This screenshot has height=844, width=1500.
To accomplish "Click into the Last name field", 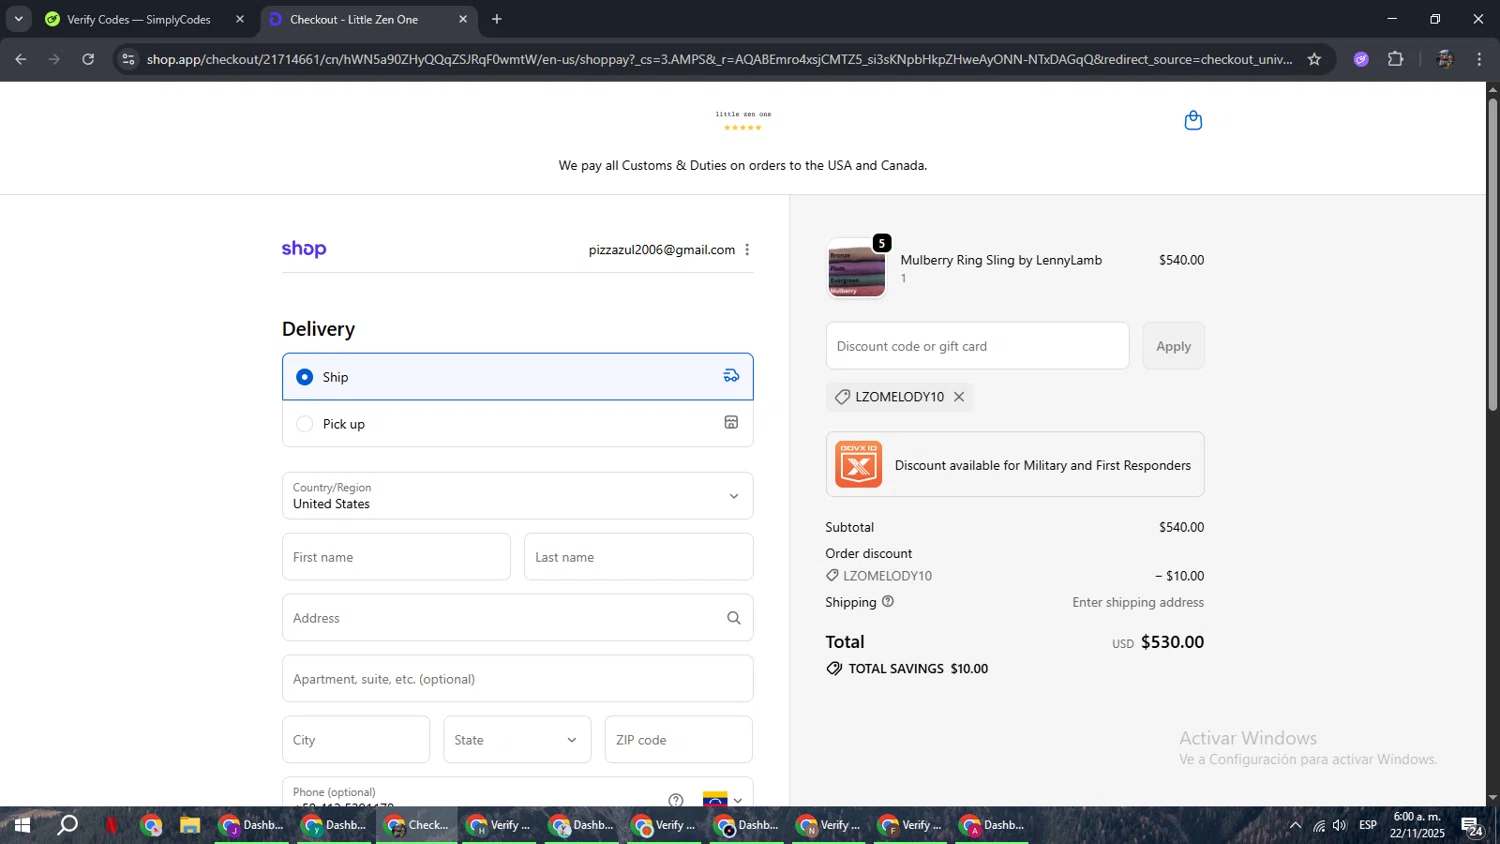I will tap(639, 557).
